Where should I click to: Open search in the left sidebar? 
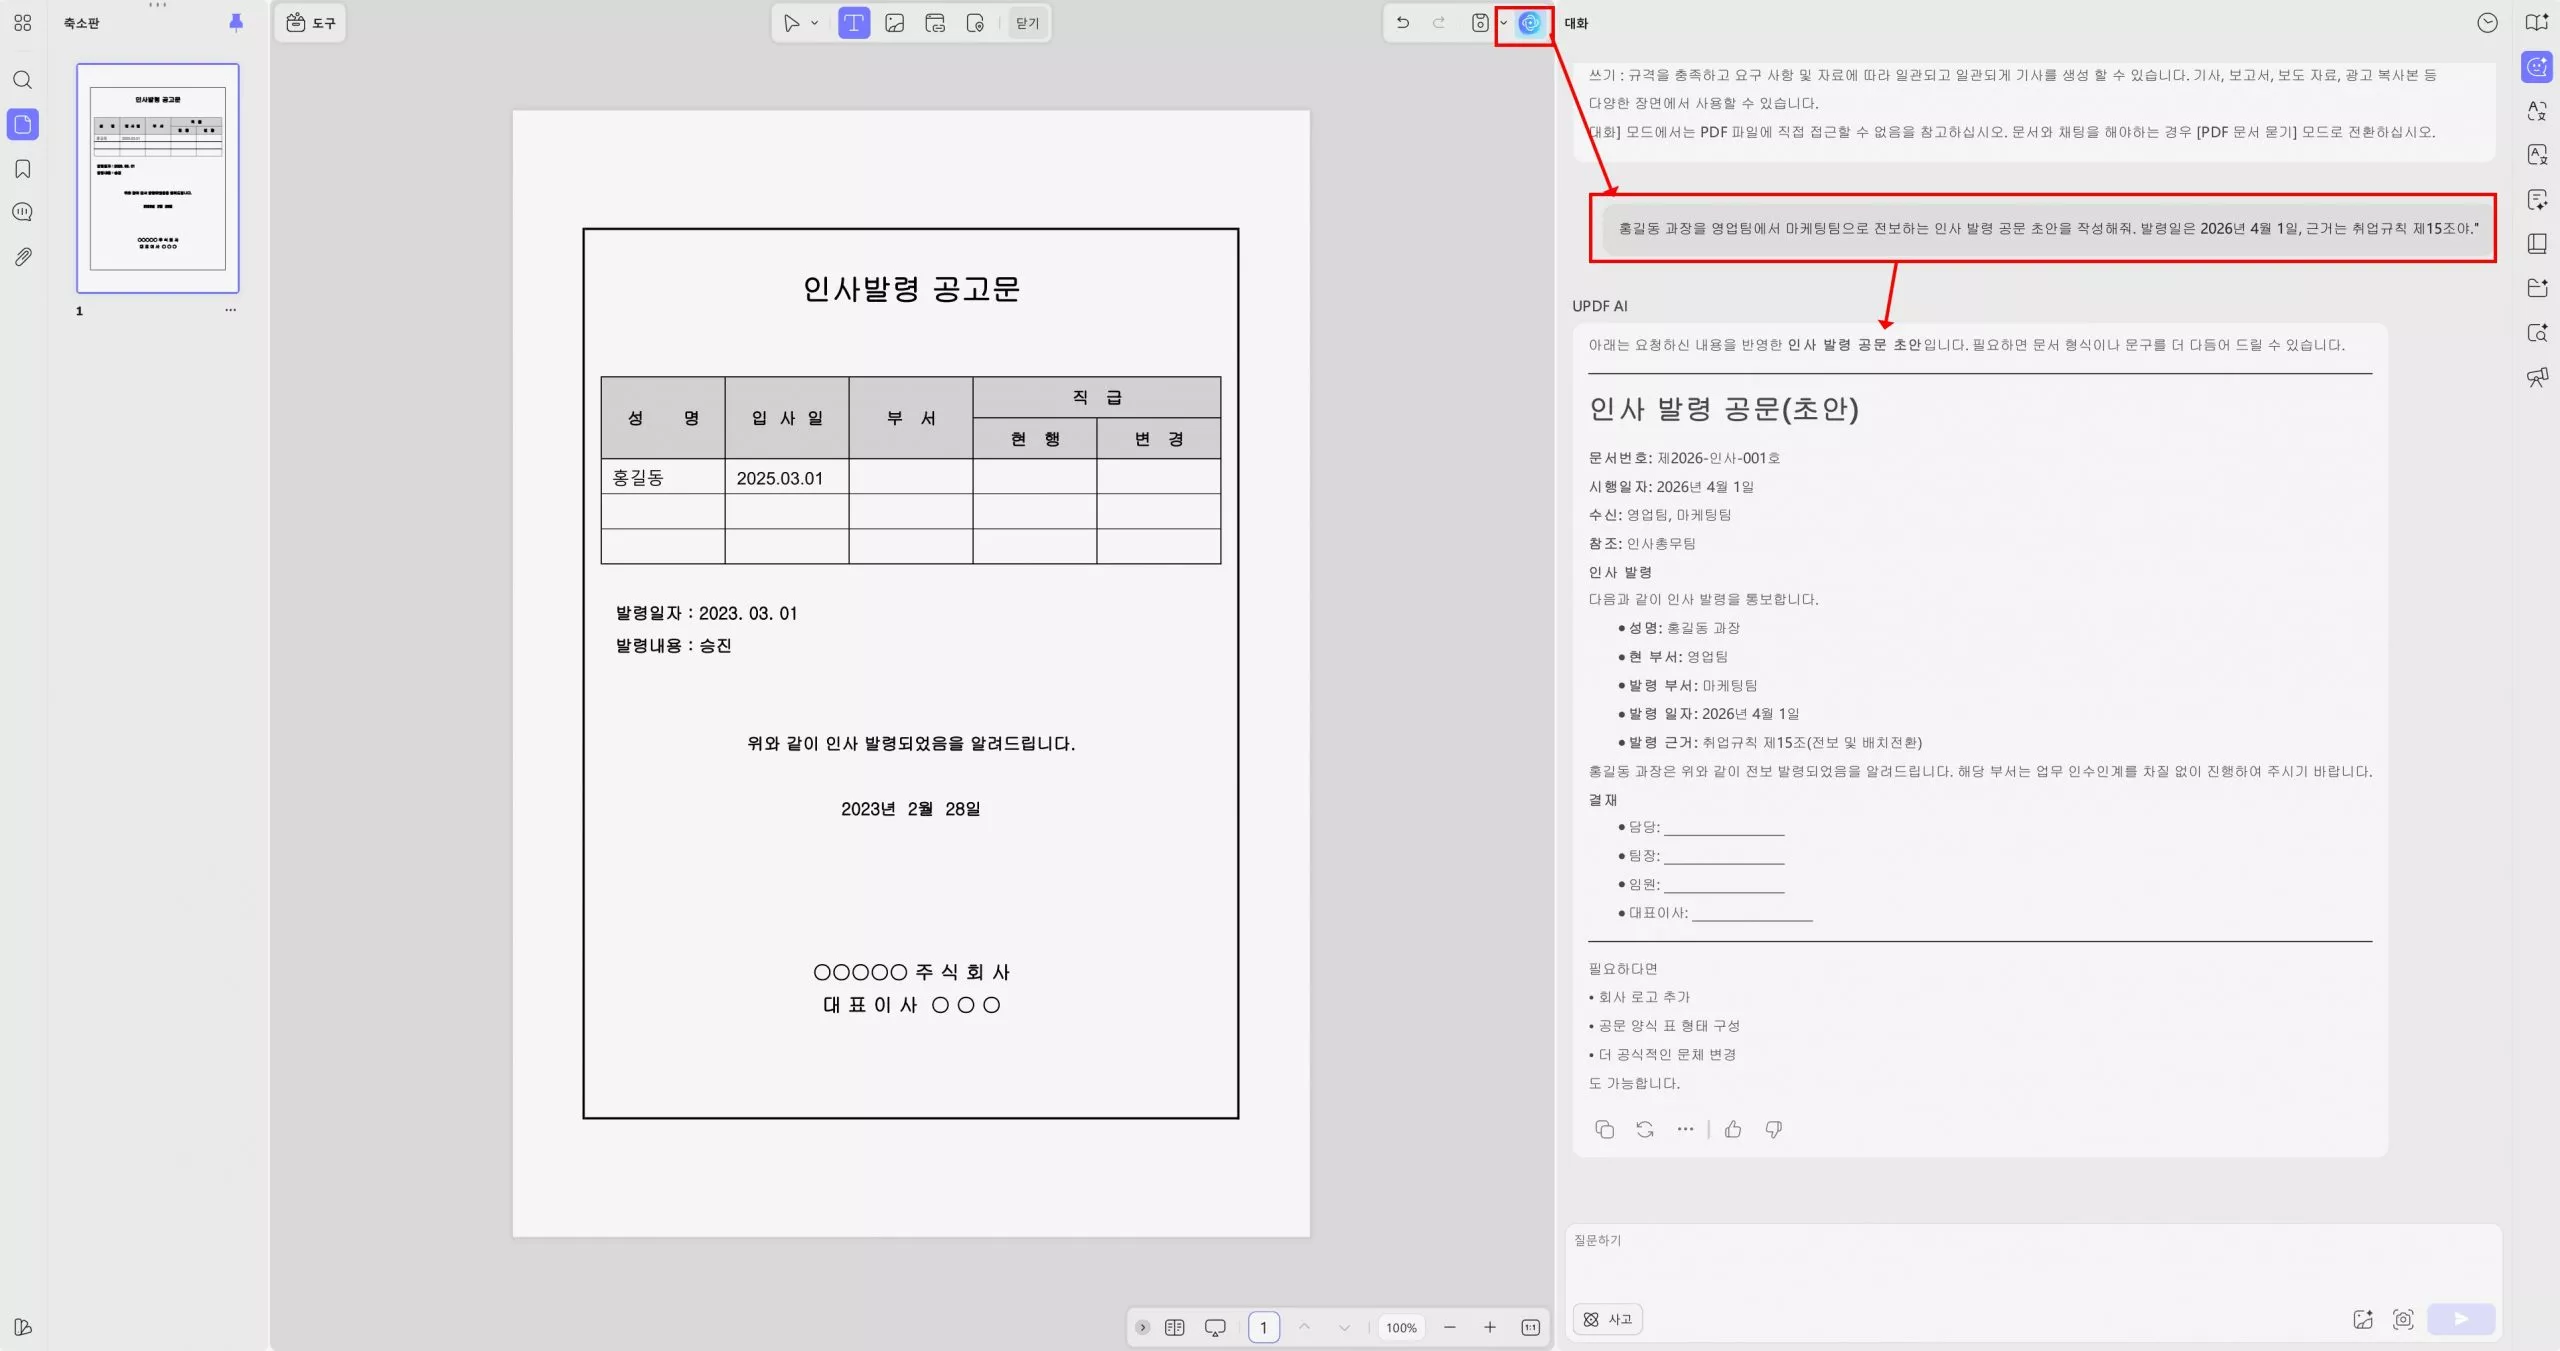coord(22,80)
